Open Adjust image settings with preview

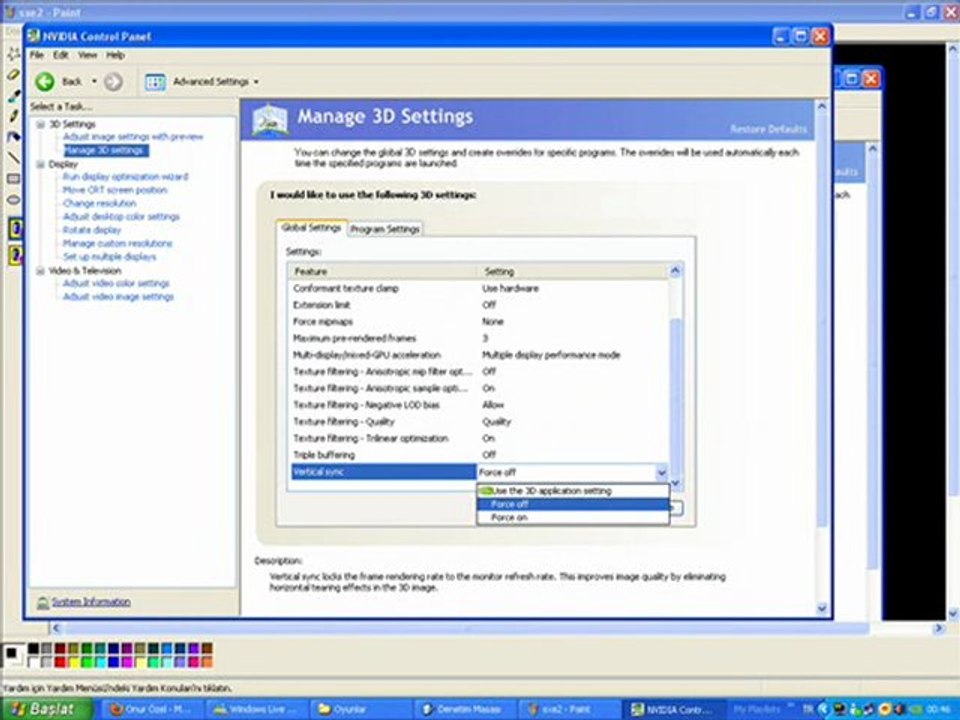[133, 137]
